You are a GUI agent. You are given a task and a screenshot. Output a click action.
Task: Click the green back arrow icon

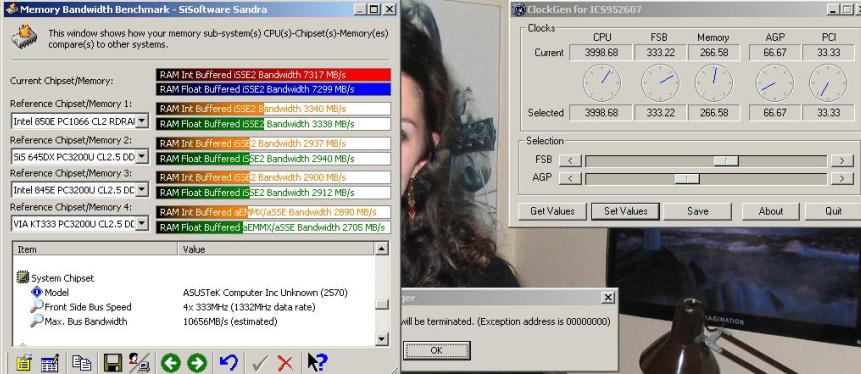[x=171, y=362]
